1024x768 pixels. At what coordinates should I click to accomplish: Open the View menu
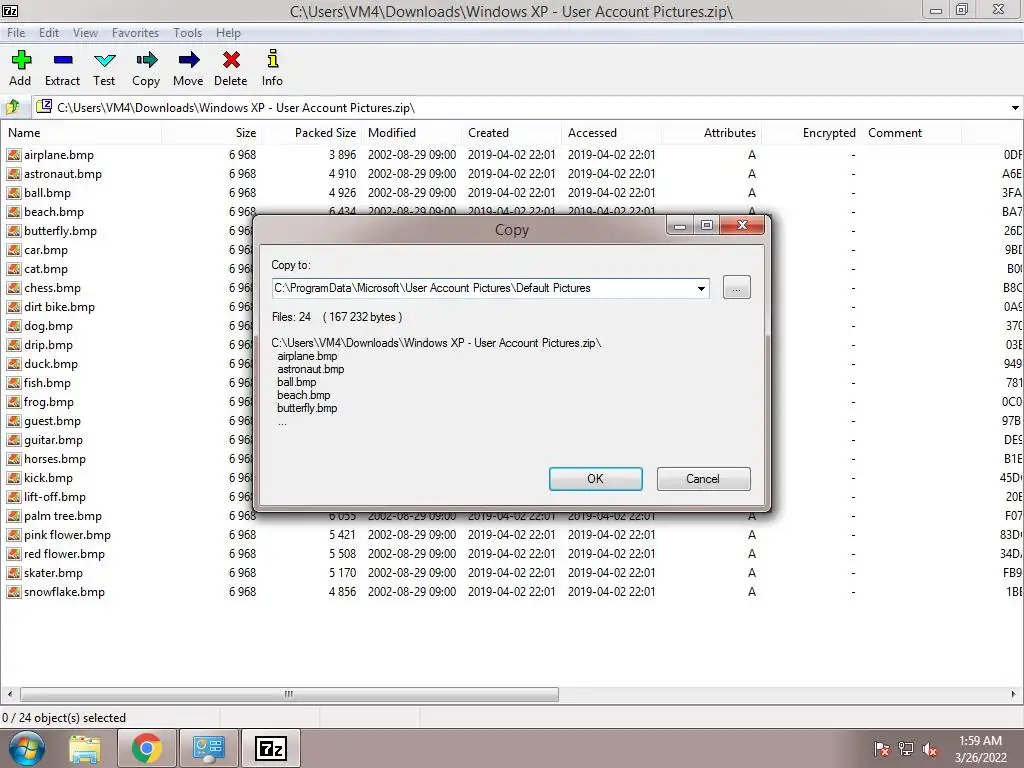86,33
